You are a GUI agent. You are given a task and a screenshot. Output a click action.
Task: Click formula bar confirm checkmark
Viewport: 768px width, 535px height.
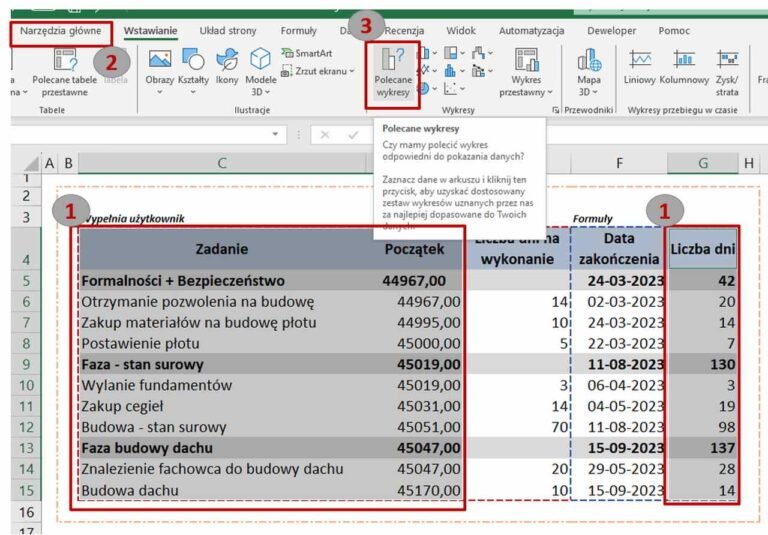[x=353, y=135]
